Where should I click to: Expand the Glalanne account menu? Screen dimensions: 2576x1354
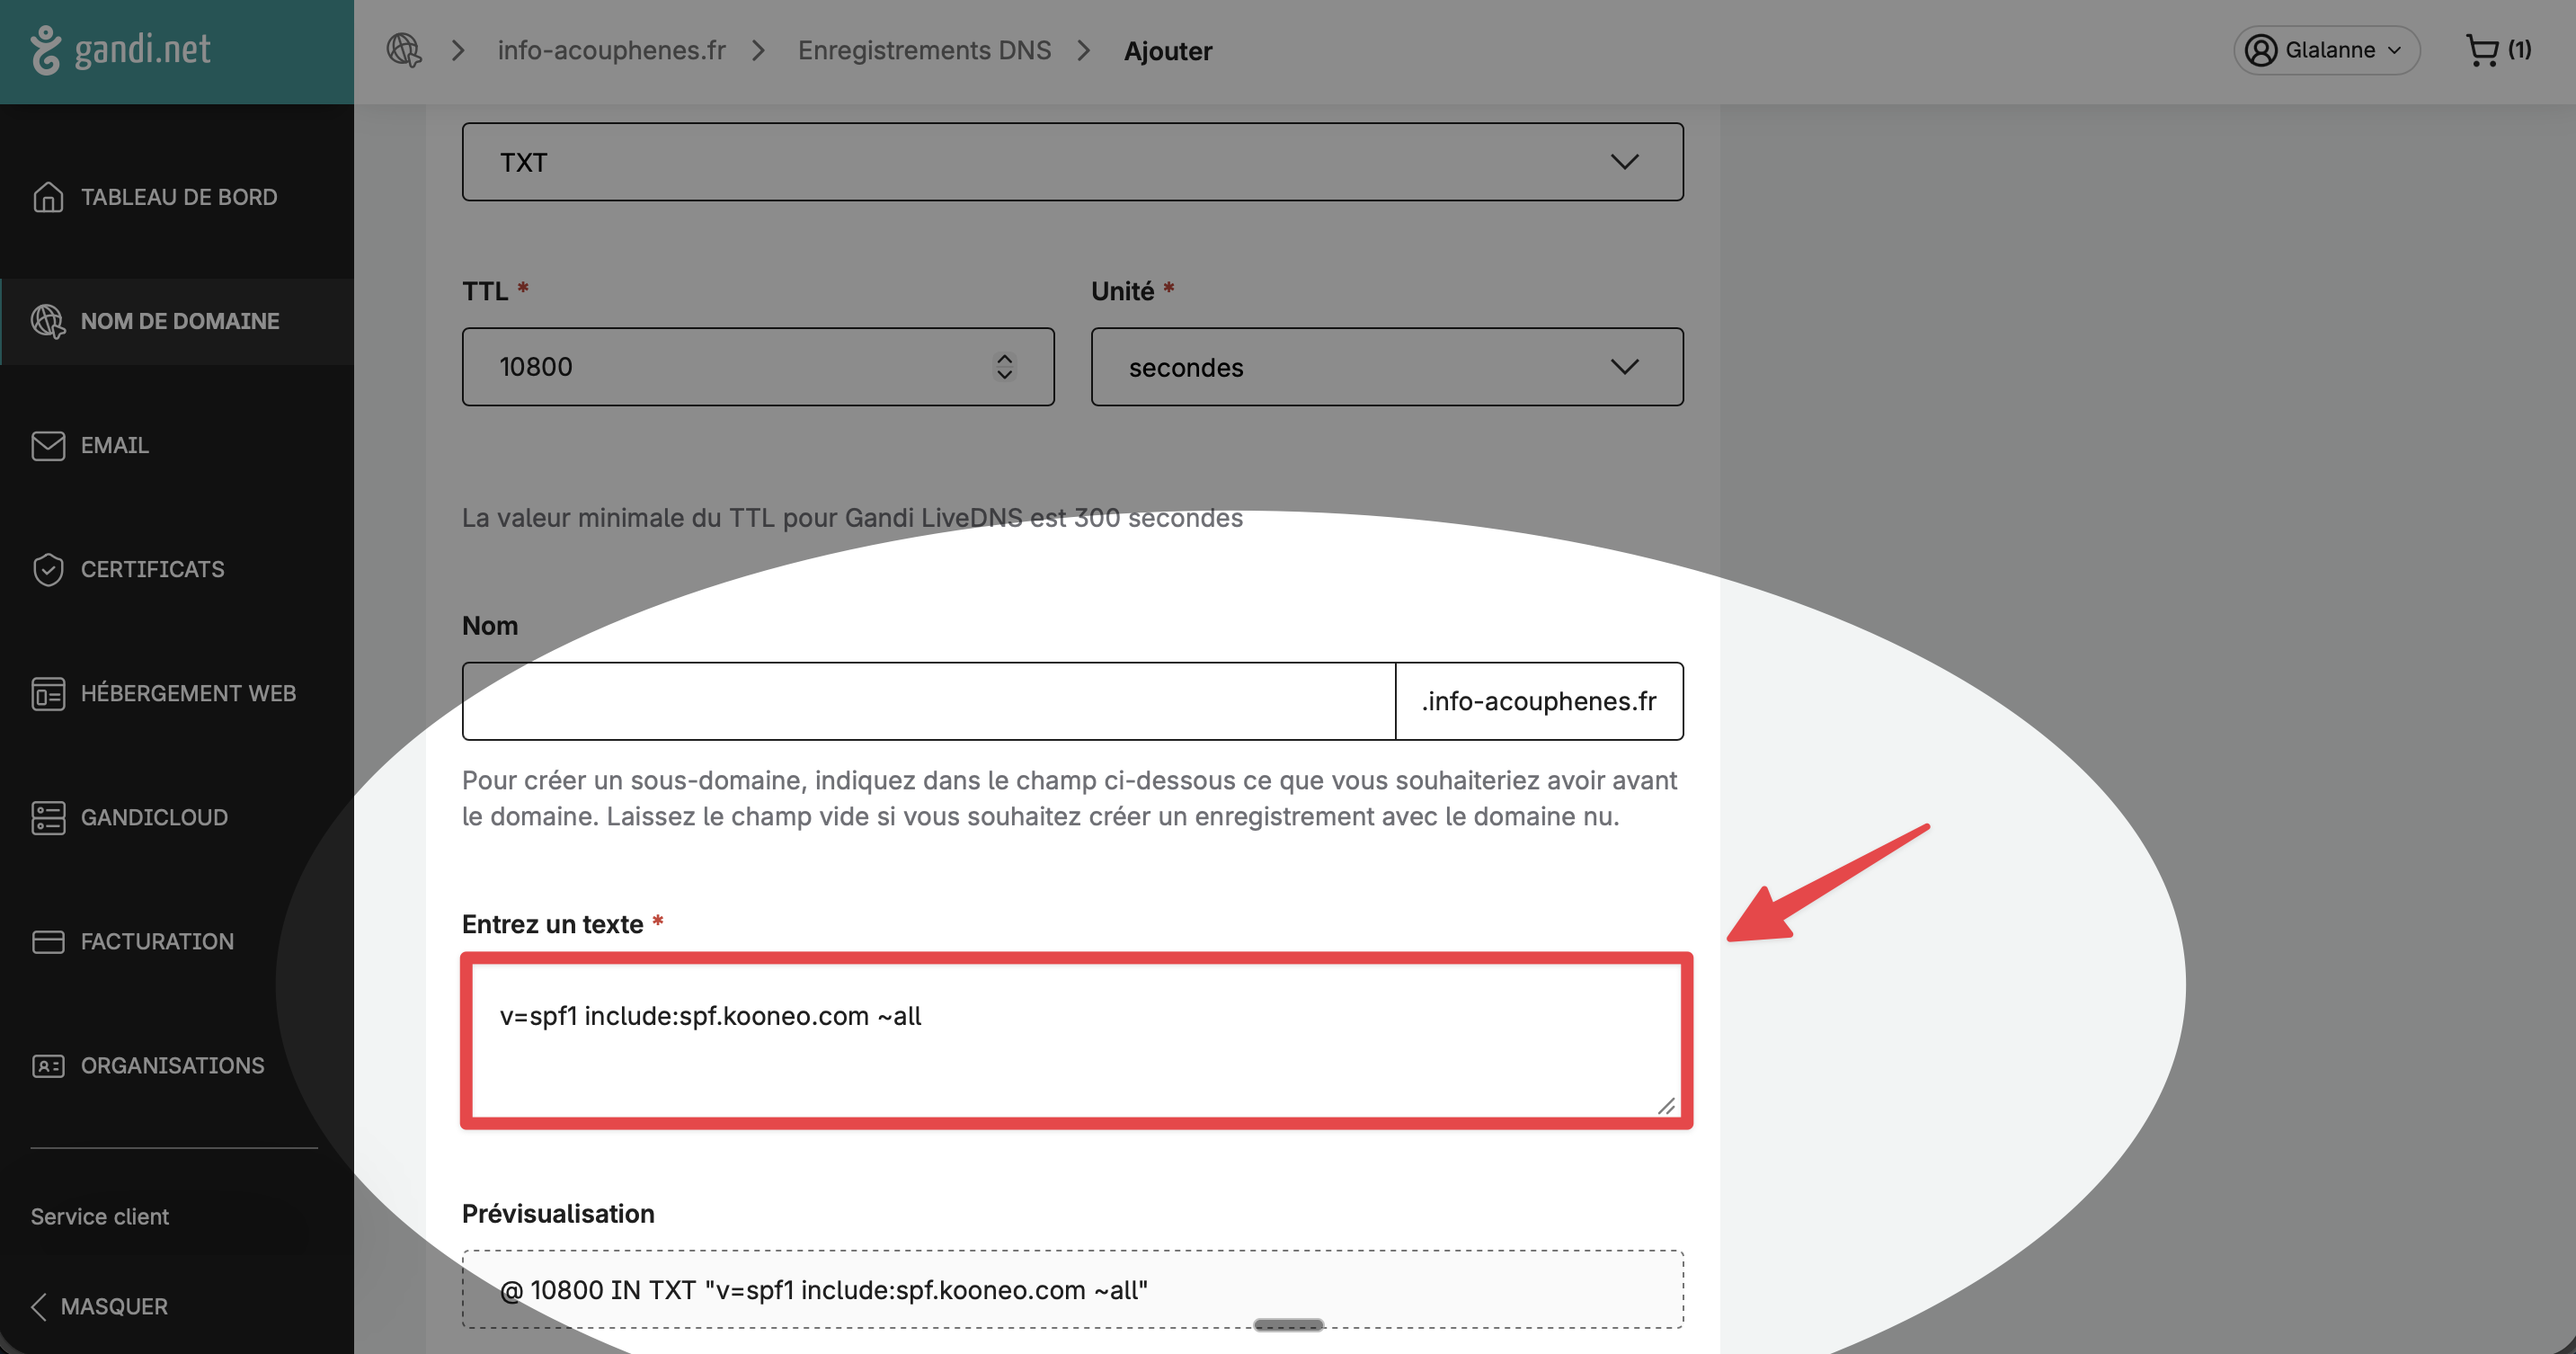click(2326, 50)
